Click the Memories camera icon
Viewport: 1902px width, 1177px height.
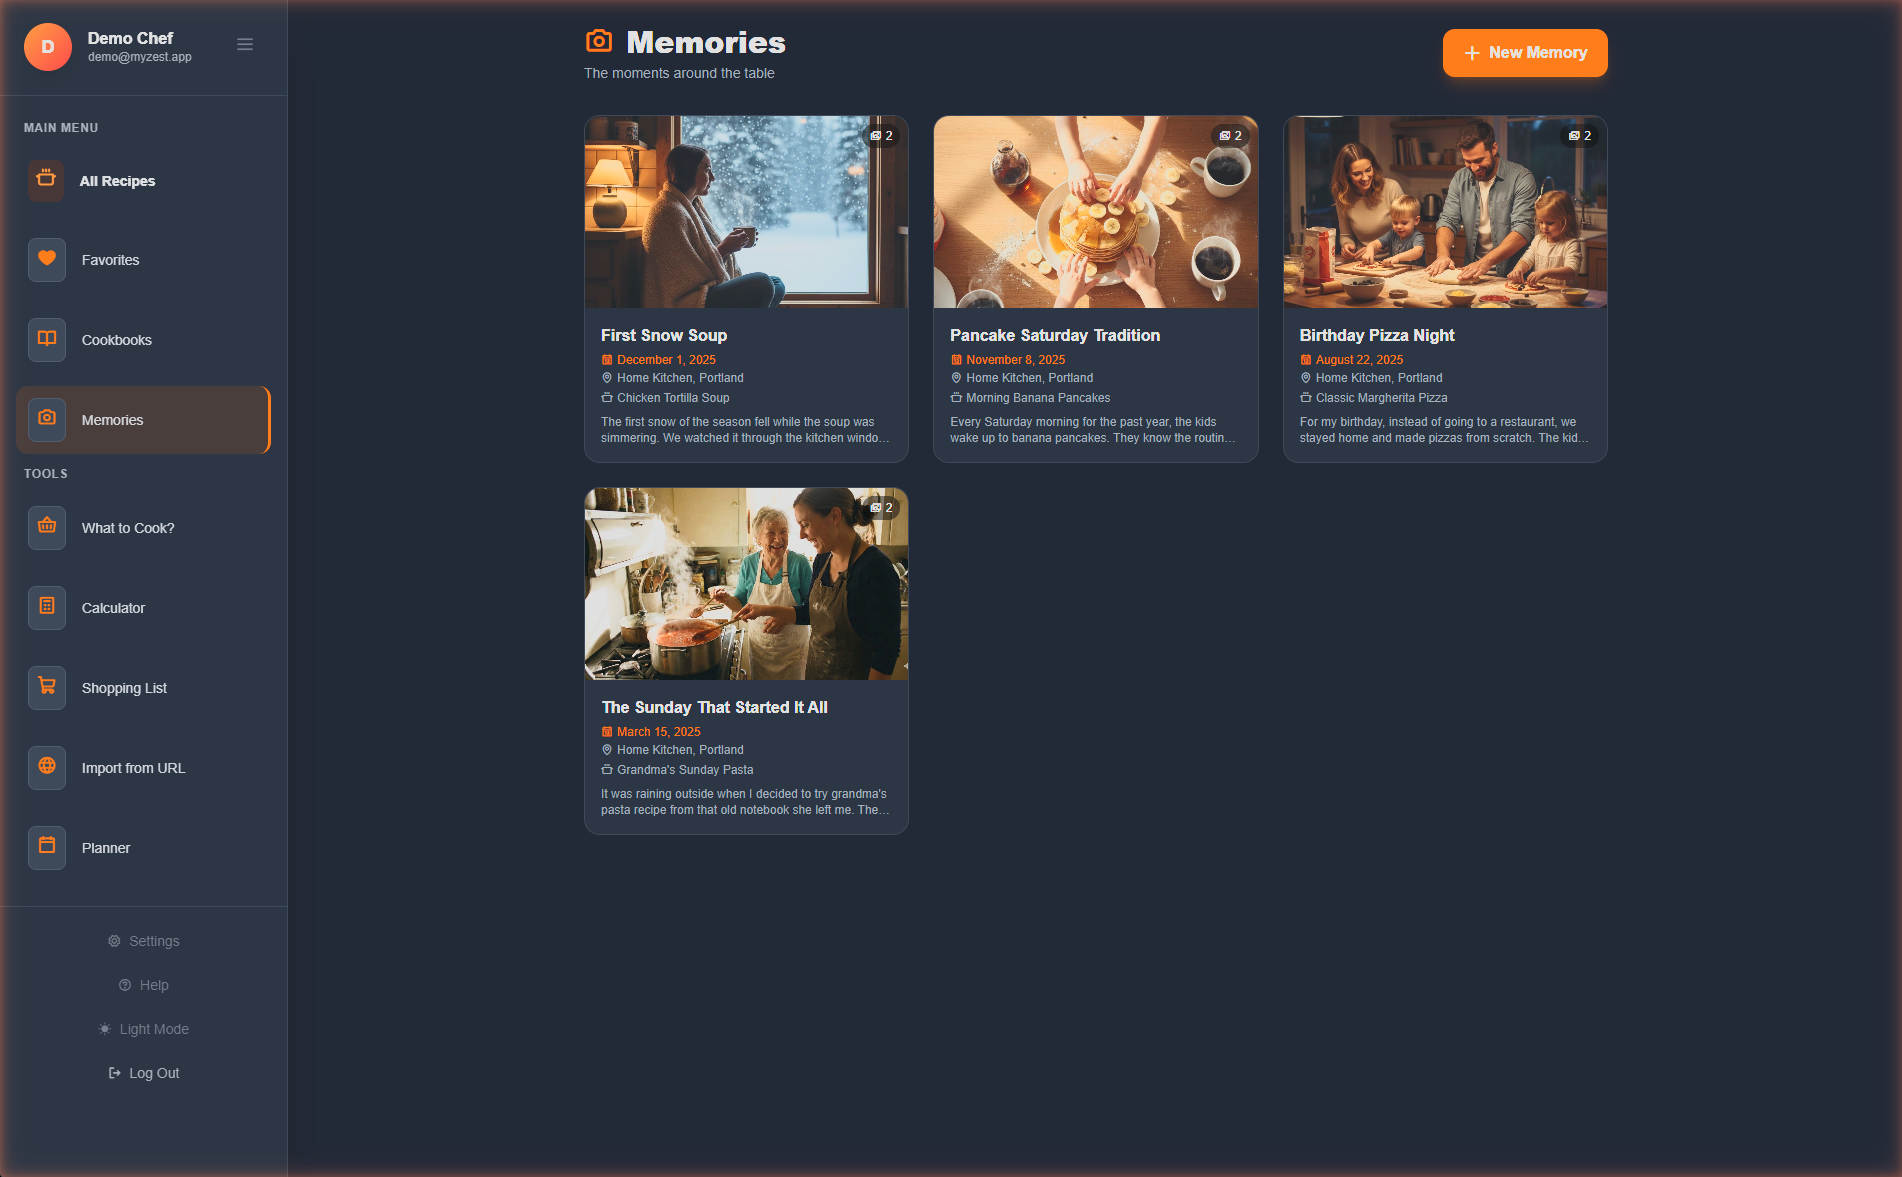(x=46, y=419)
